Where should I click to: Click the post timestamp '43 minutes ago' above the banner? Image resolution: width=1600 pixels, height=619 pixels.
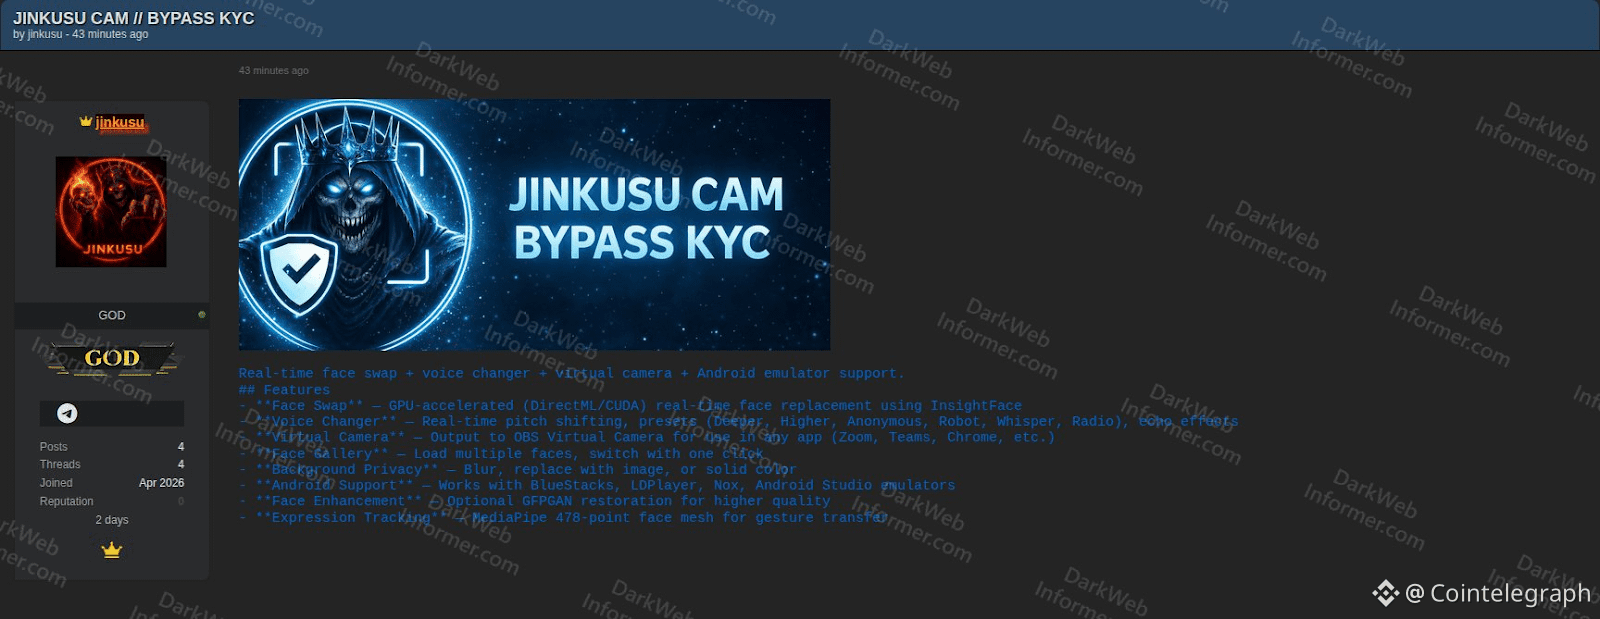[x=273, y=71]
